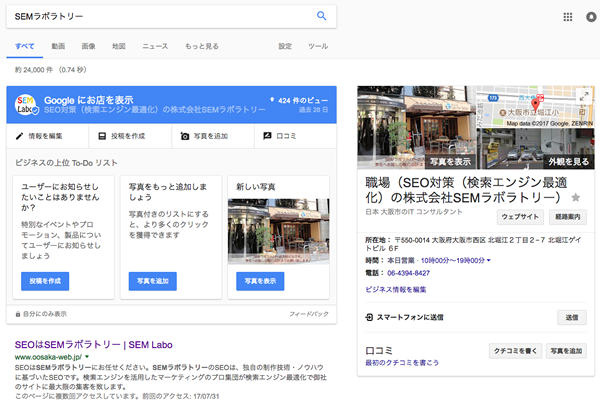Click the blue search magnifier icon
Viewport: 600px width, 400px height.
pyautogui.click(x=321, y=16)
